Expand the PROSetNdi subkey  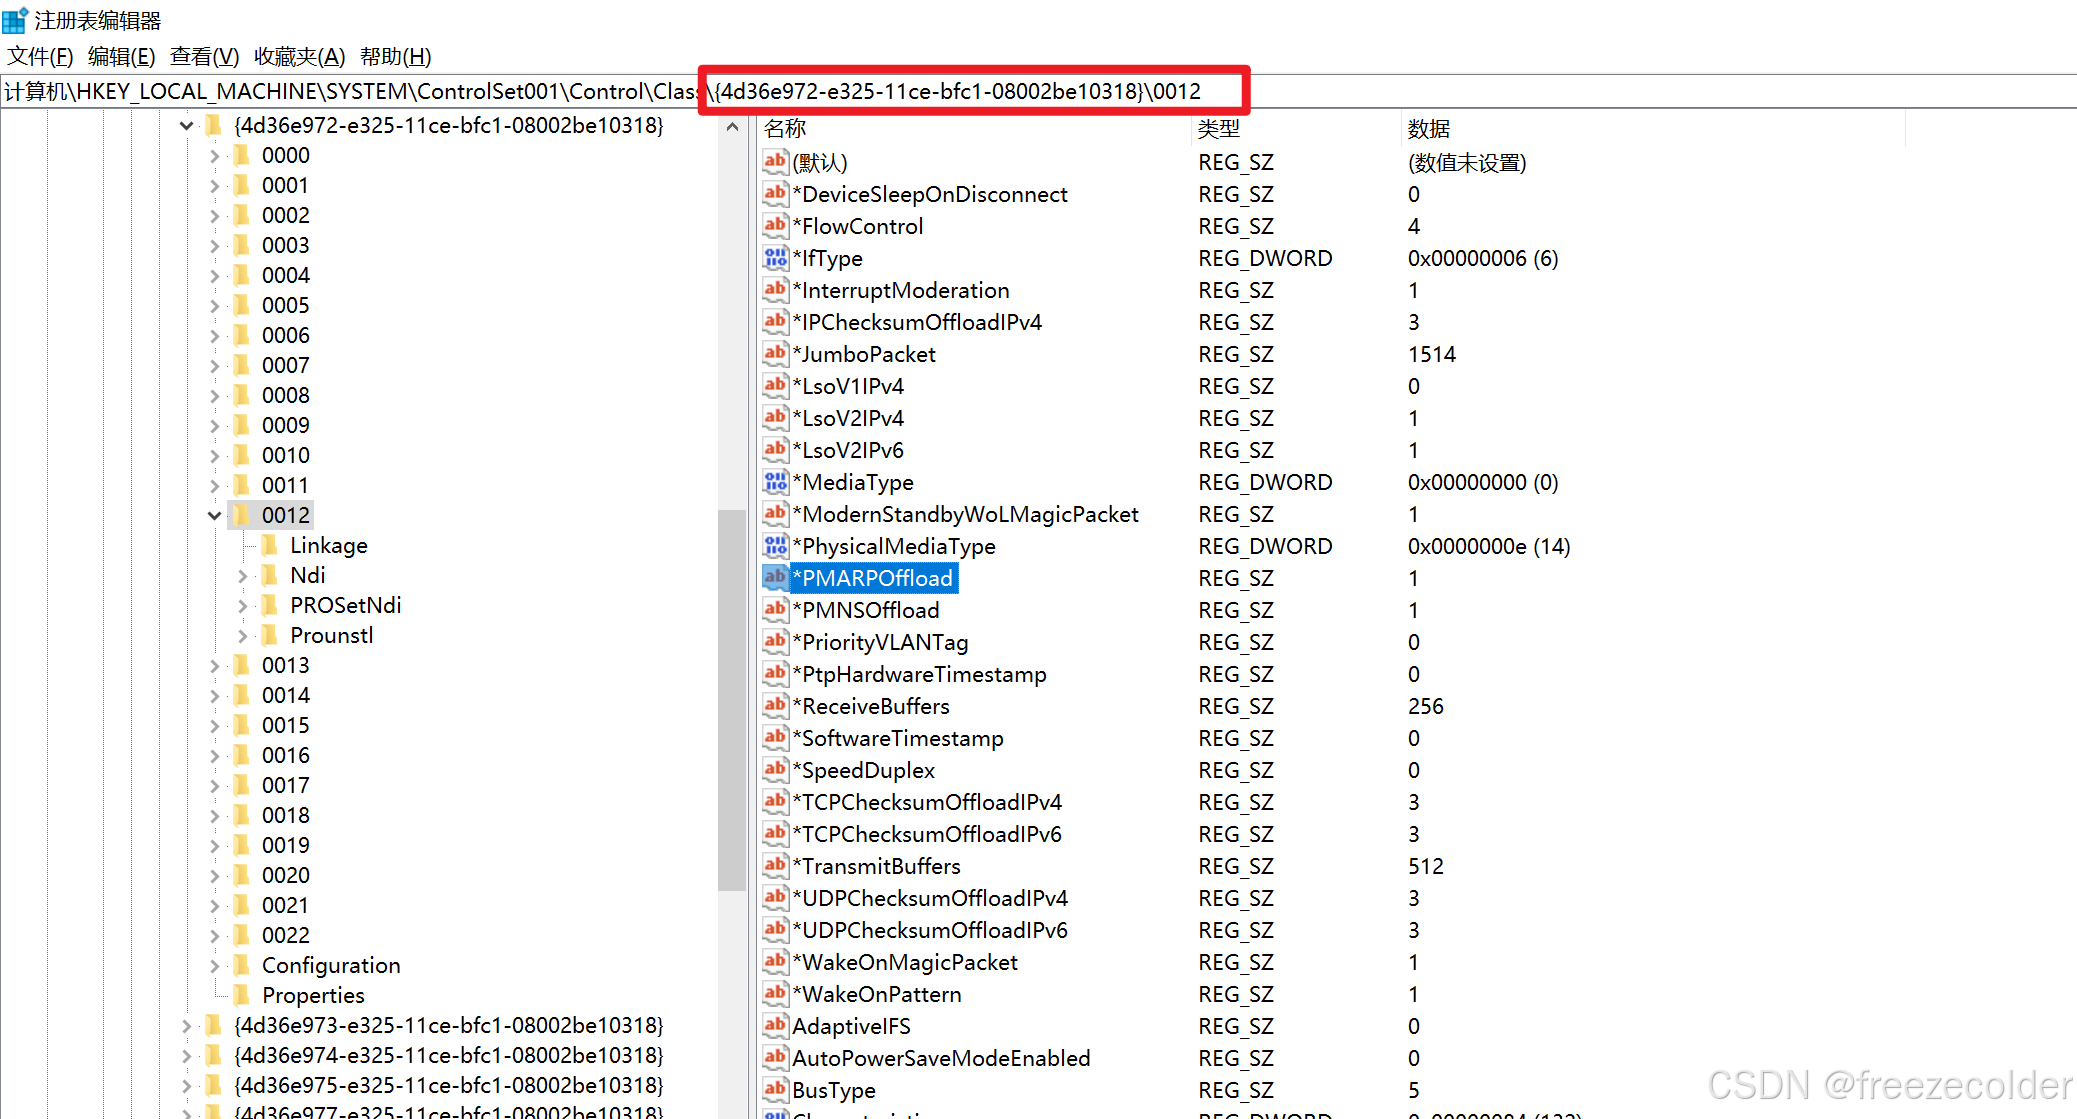tap(242, 606)
